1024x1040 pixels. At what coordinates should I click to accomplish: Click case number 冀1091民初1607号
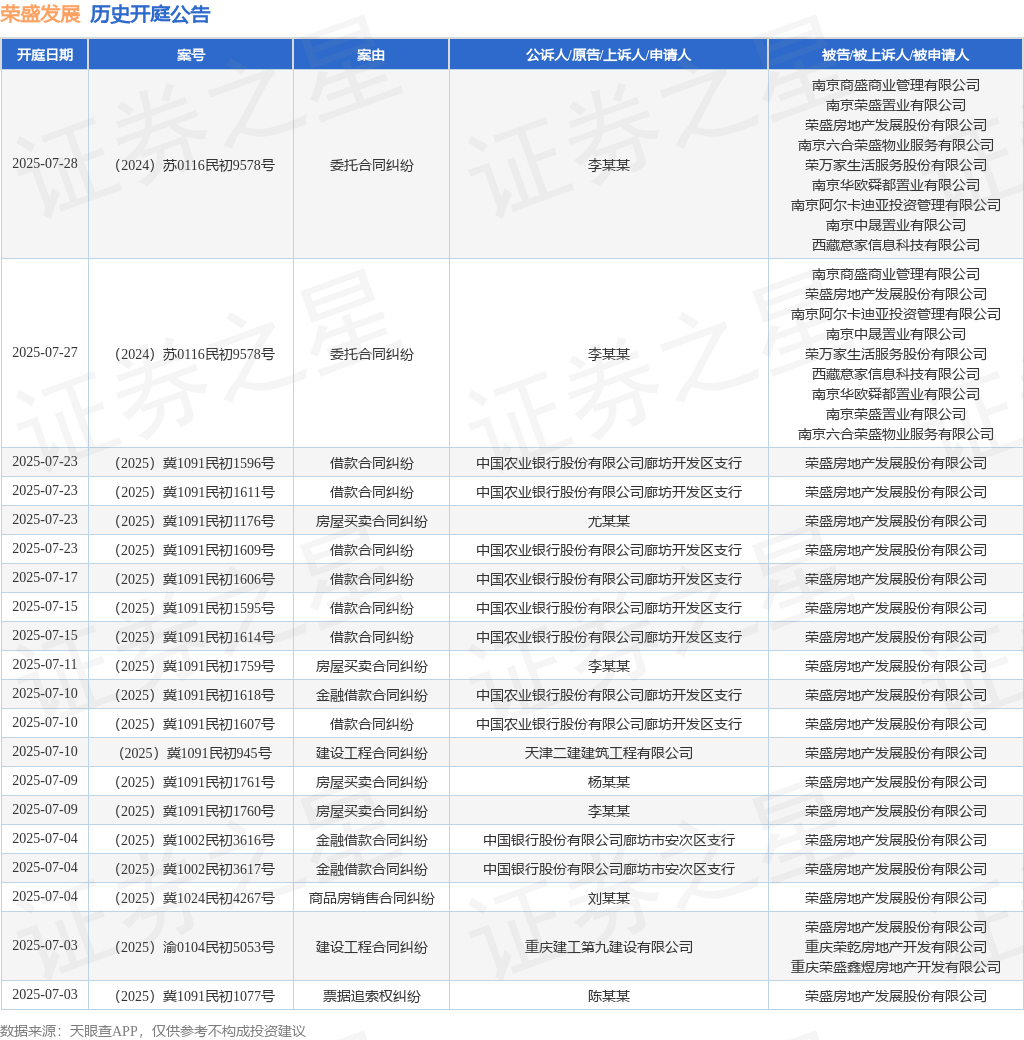[195, 724]
